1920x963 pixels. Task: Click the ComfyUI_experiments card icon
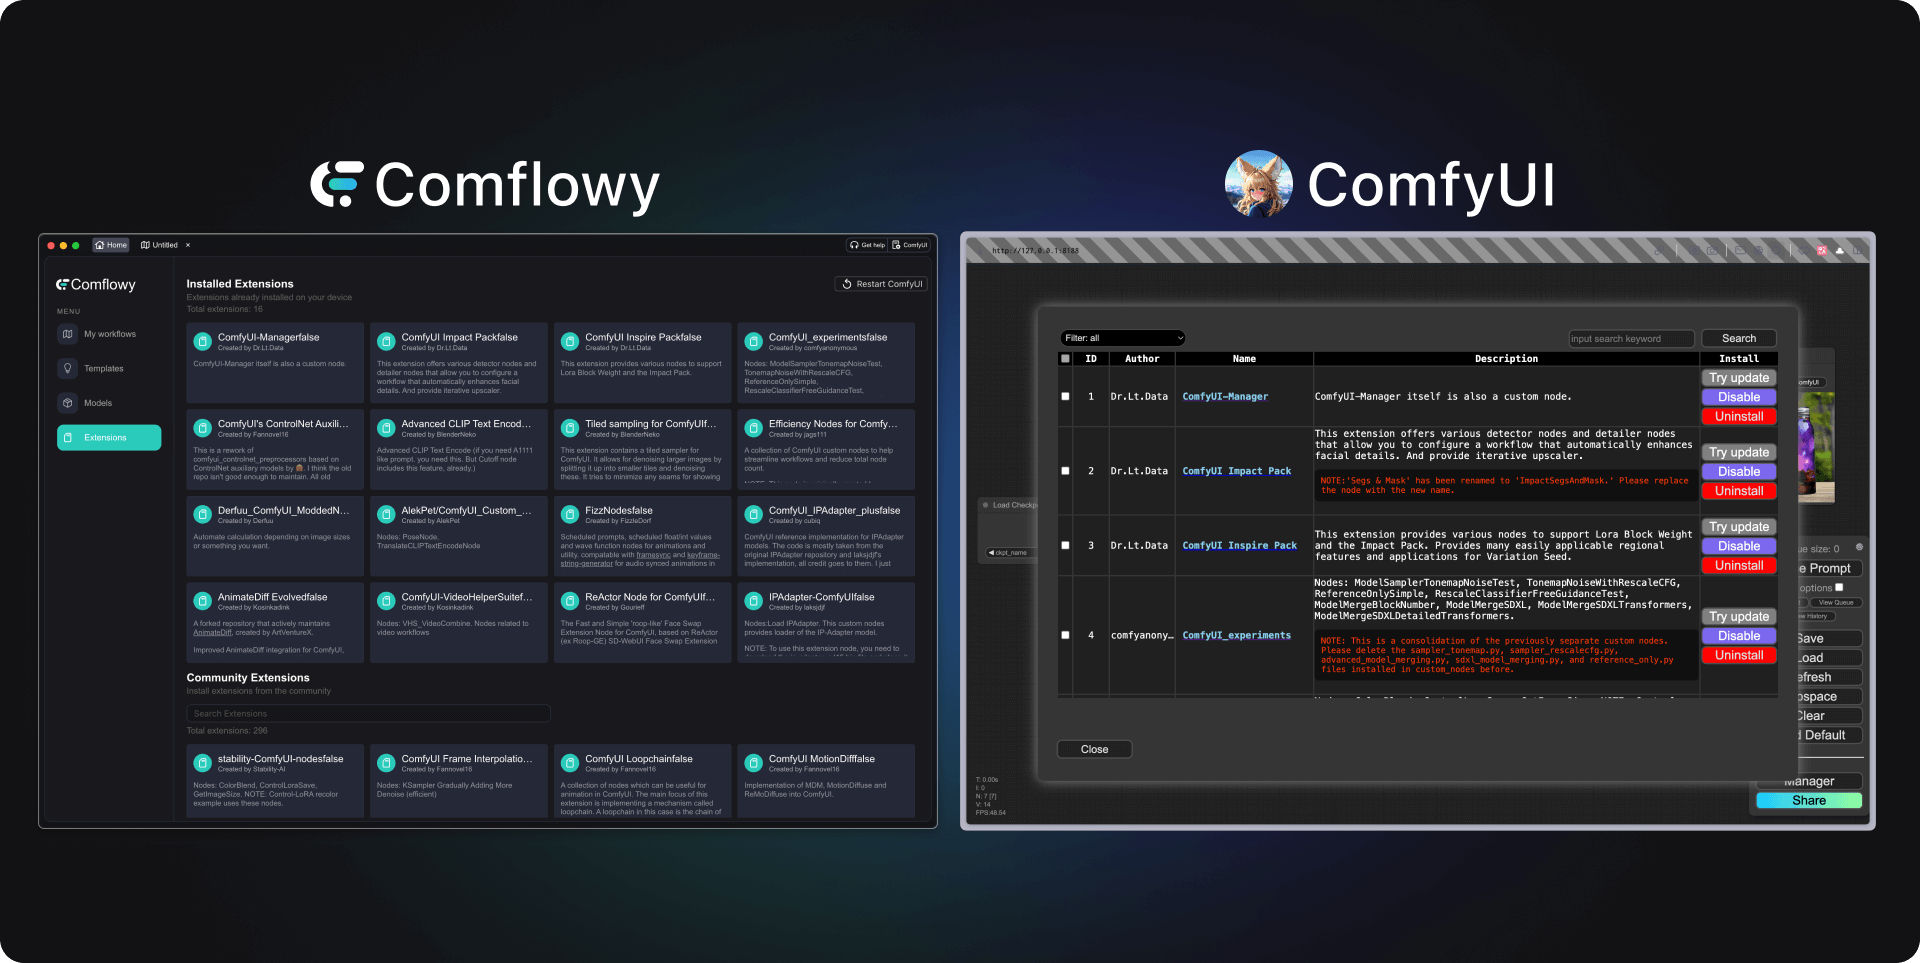click(754, 342)
